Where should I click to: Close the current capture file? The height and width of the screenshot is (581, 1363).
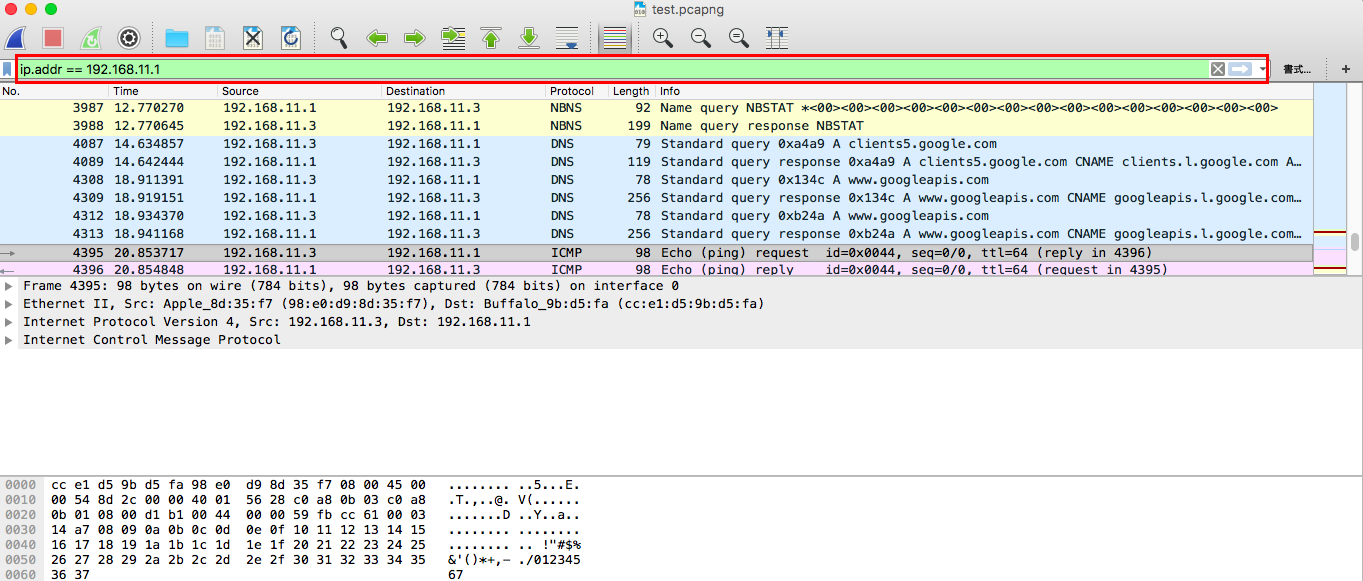[253, 39]
